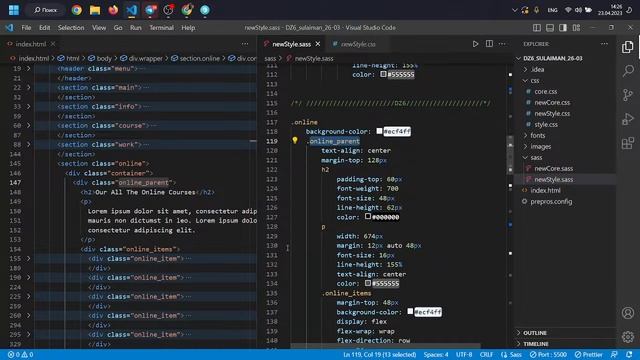
Task: Open the Accounts menu icon
Action: point(628,313)
